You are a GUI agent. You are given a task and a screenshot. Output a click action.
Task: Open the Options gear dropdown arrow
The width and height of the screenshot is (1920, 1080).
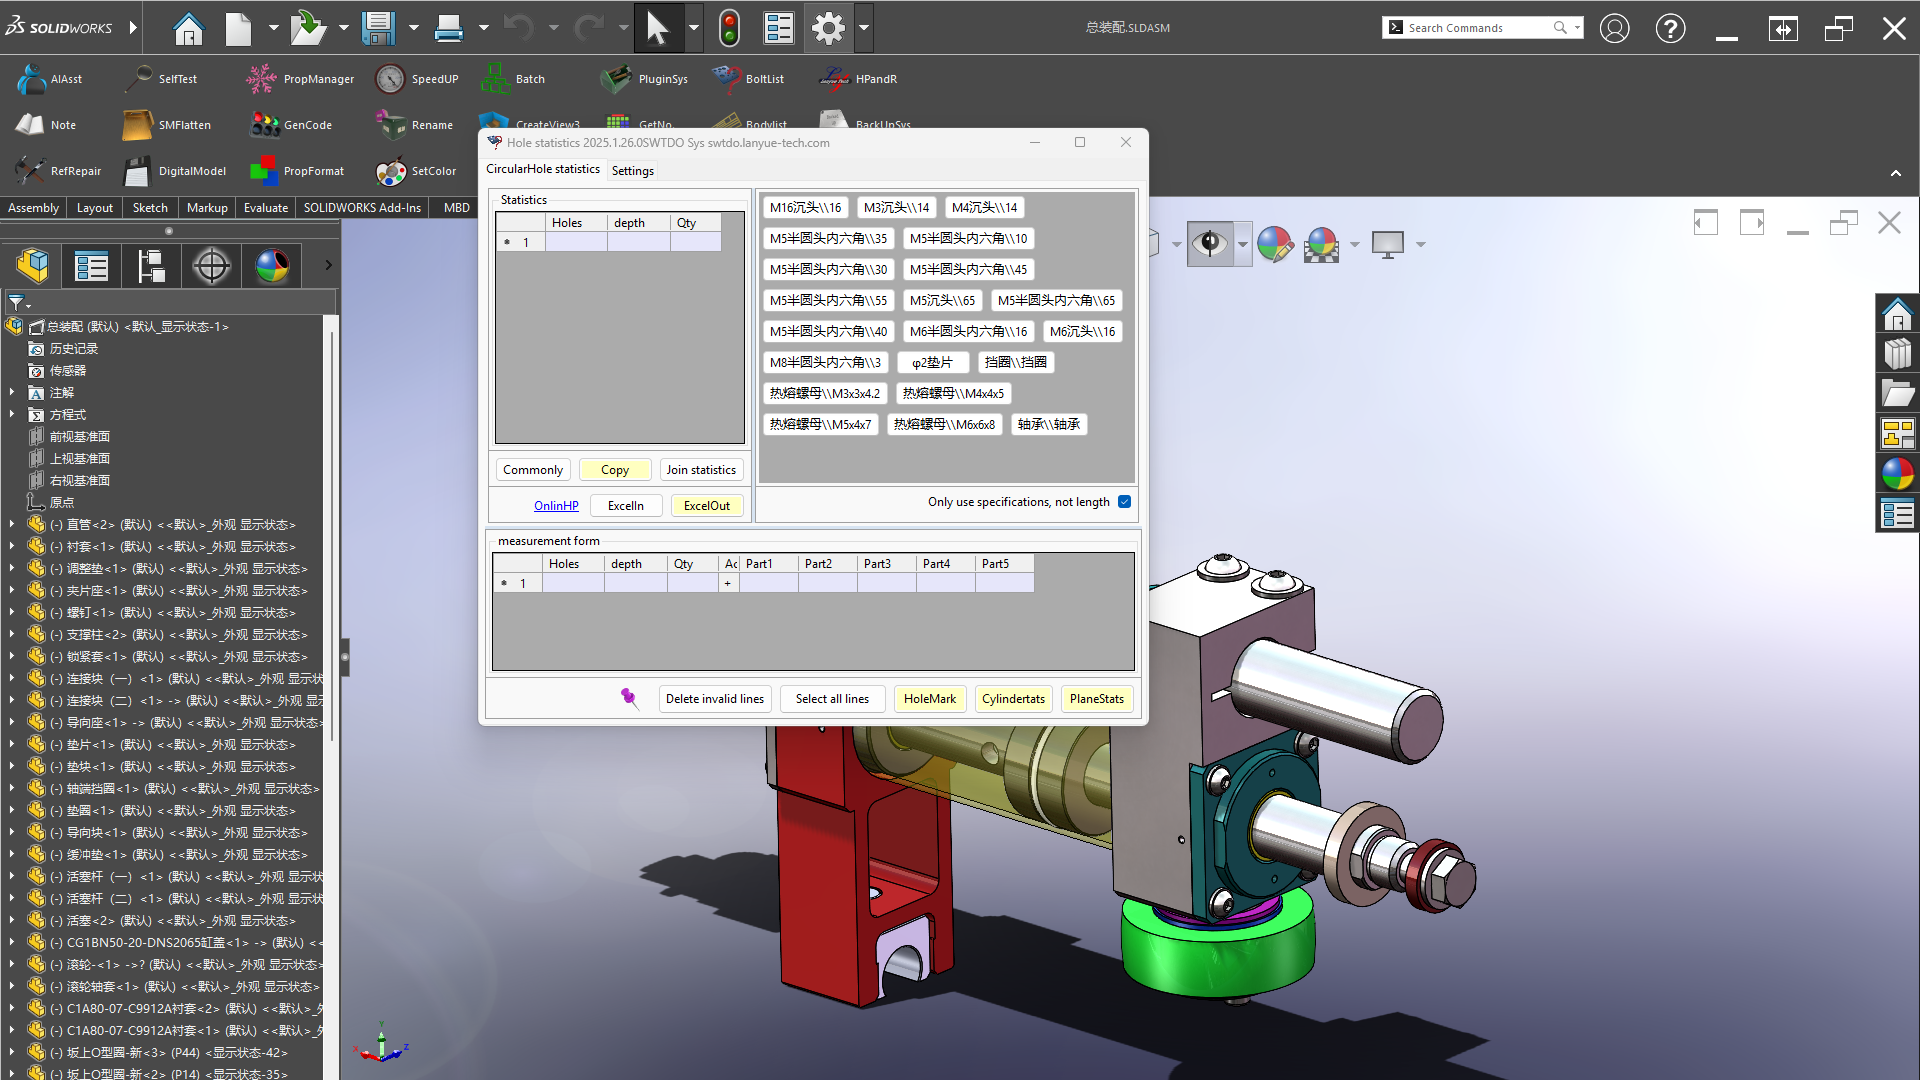pos(864,28)
